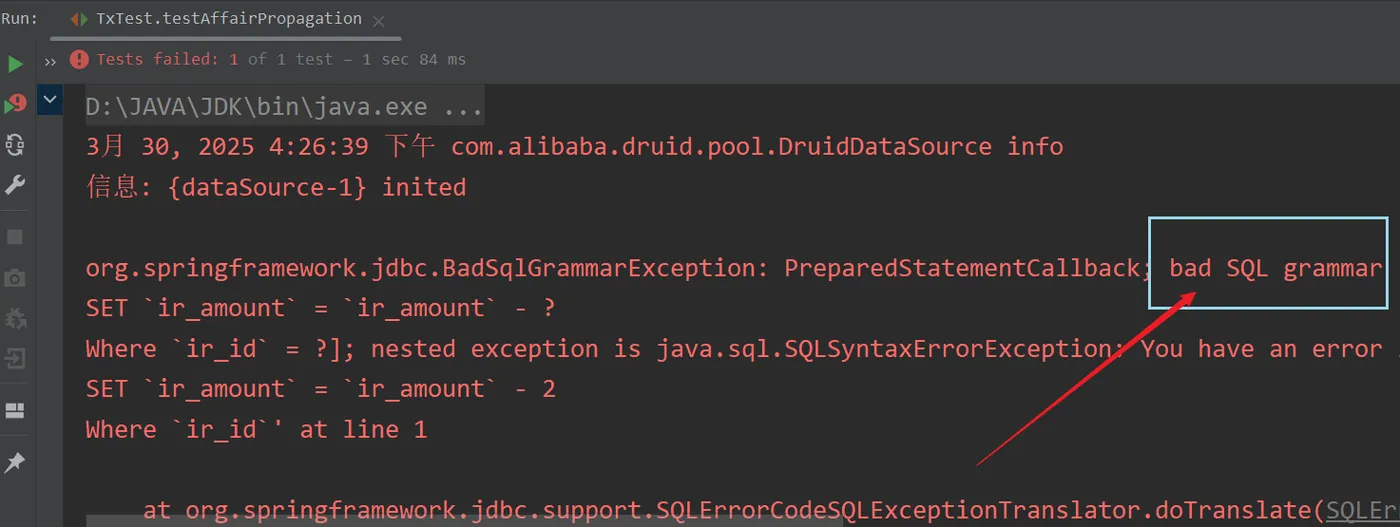Rerun failed tests with the red badge icon
Screen dimensions: 1400x527
point(15,103)
